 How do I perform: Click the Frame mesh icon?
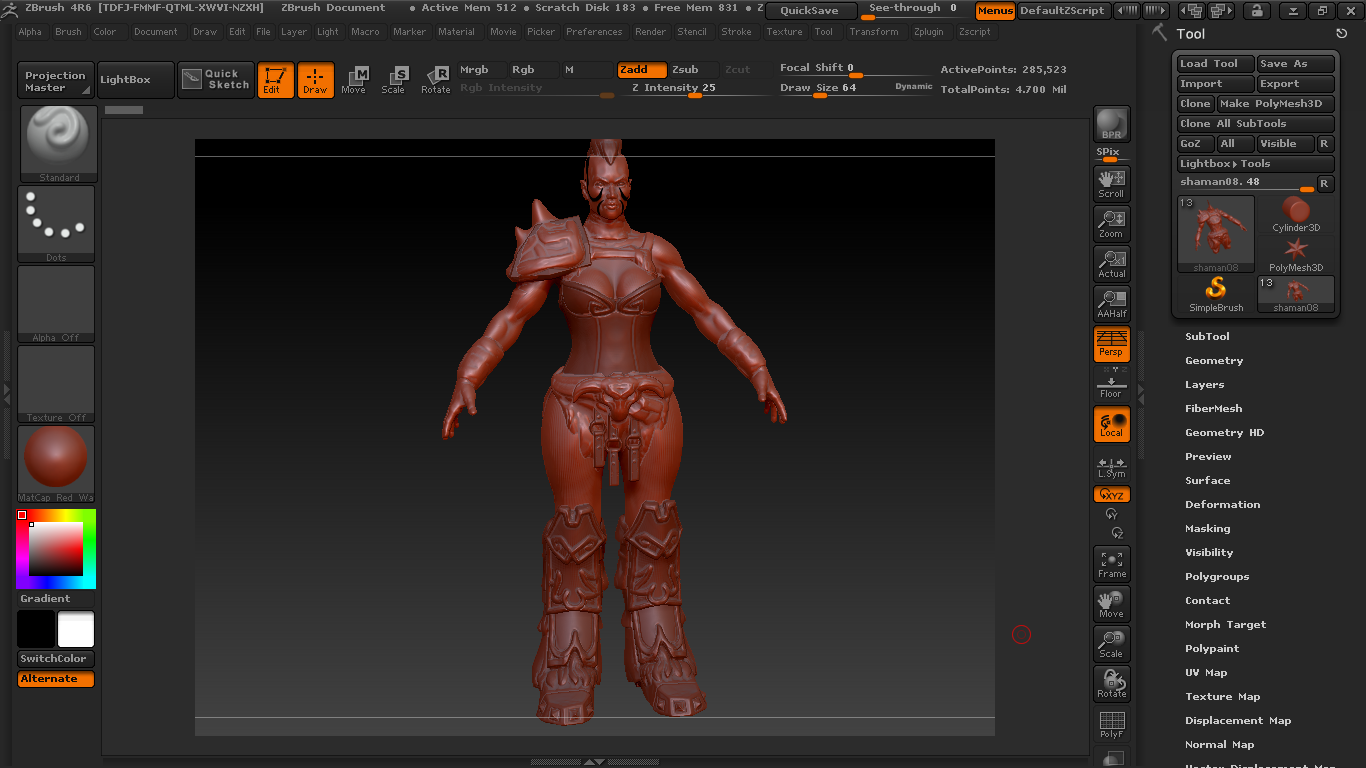tap(1111, 564)
